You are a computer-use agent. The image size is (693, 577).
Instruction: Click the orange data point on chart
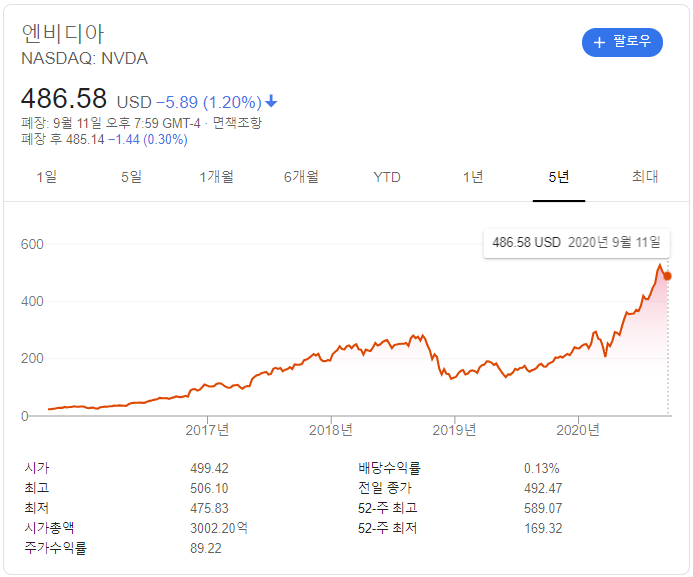click(x=667, y=276)
